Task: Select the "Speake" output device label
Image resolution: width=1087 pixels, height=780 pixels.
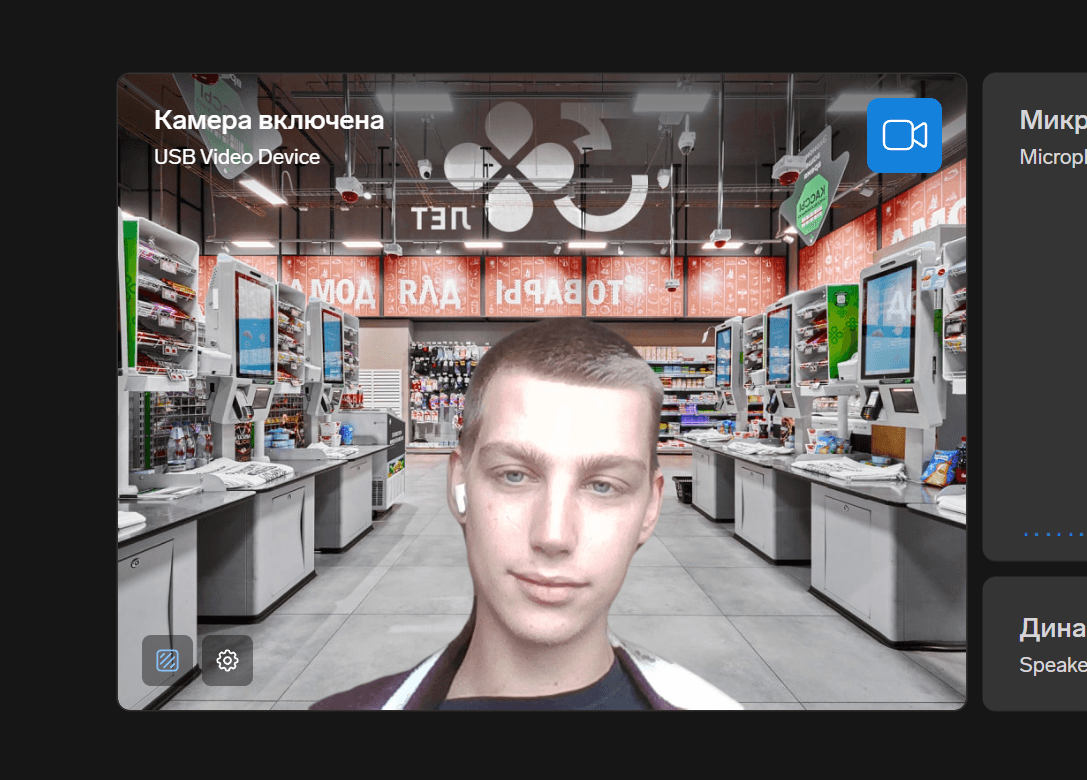Action: pyautogui.click(x=1052, y=665)
